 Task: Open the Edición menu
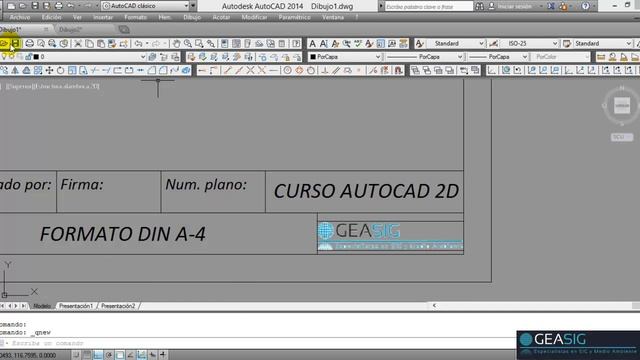tap(51, 17)
